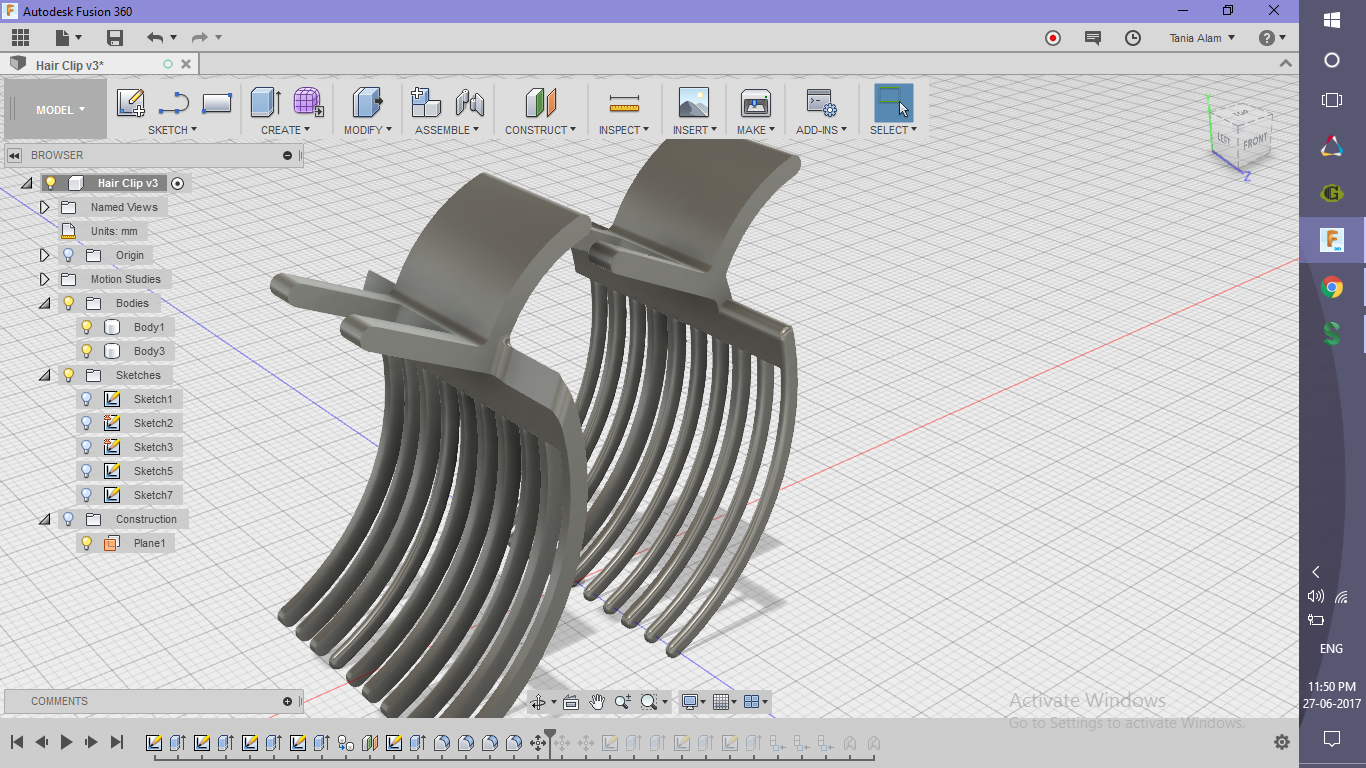Click the Move feature in timeline
The image size is (1366, 768).
pyautogui.click(x=538, y=743)
